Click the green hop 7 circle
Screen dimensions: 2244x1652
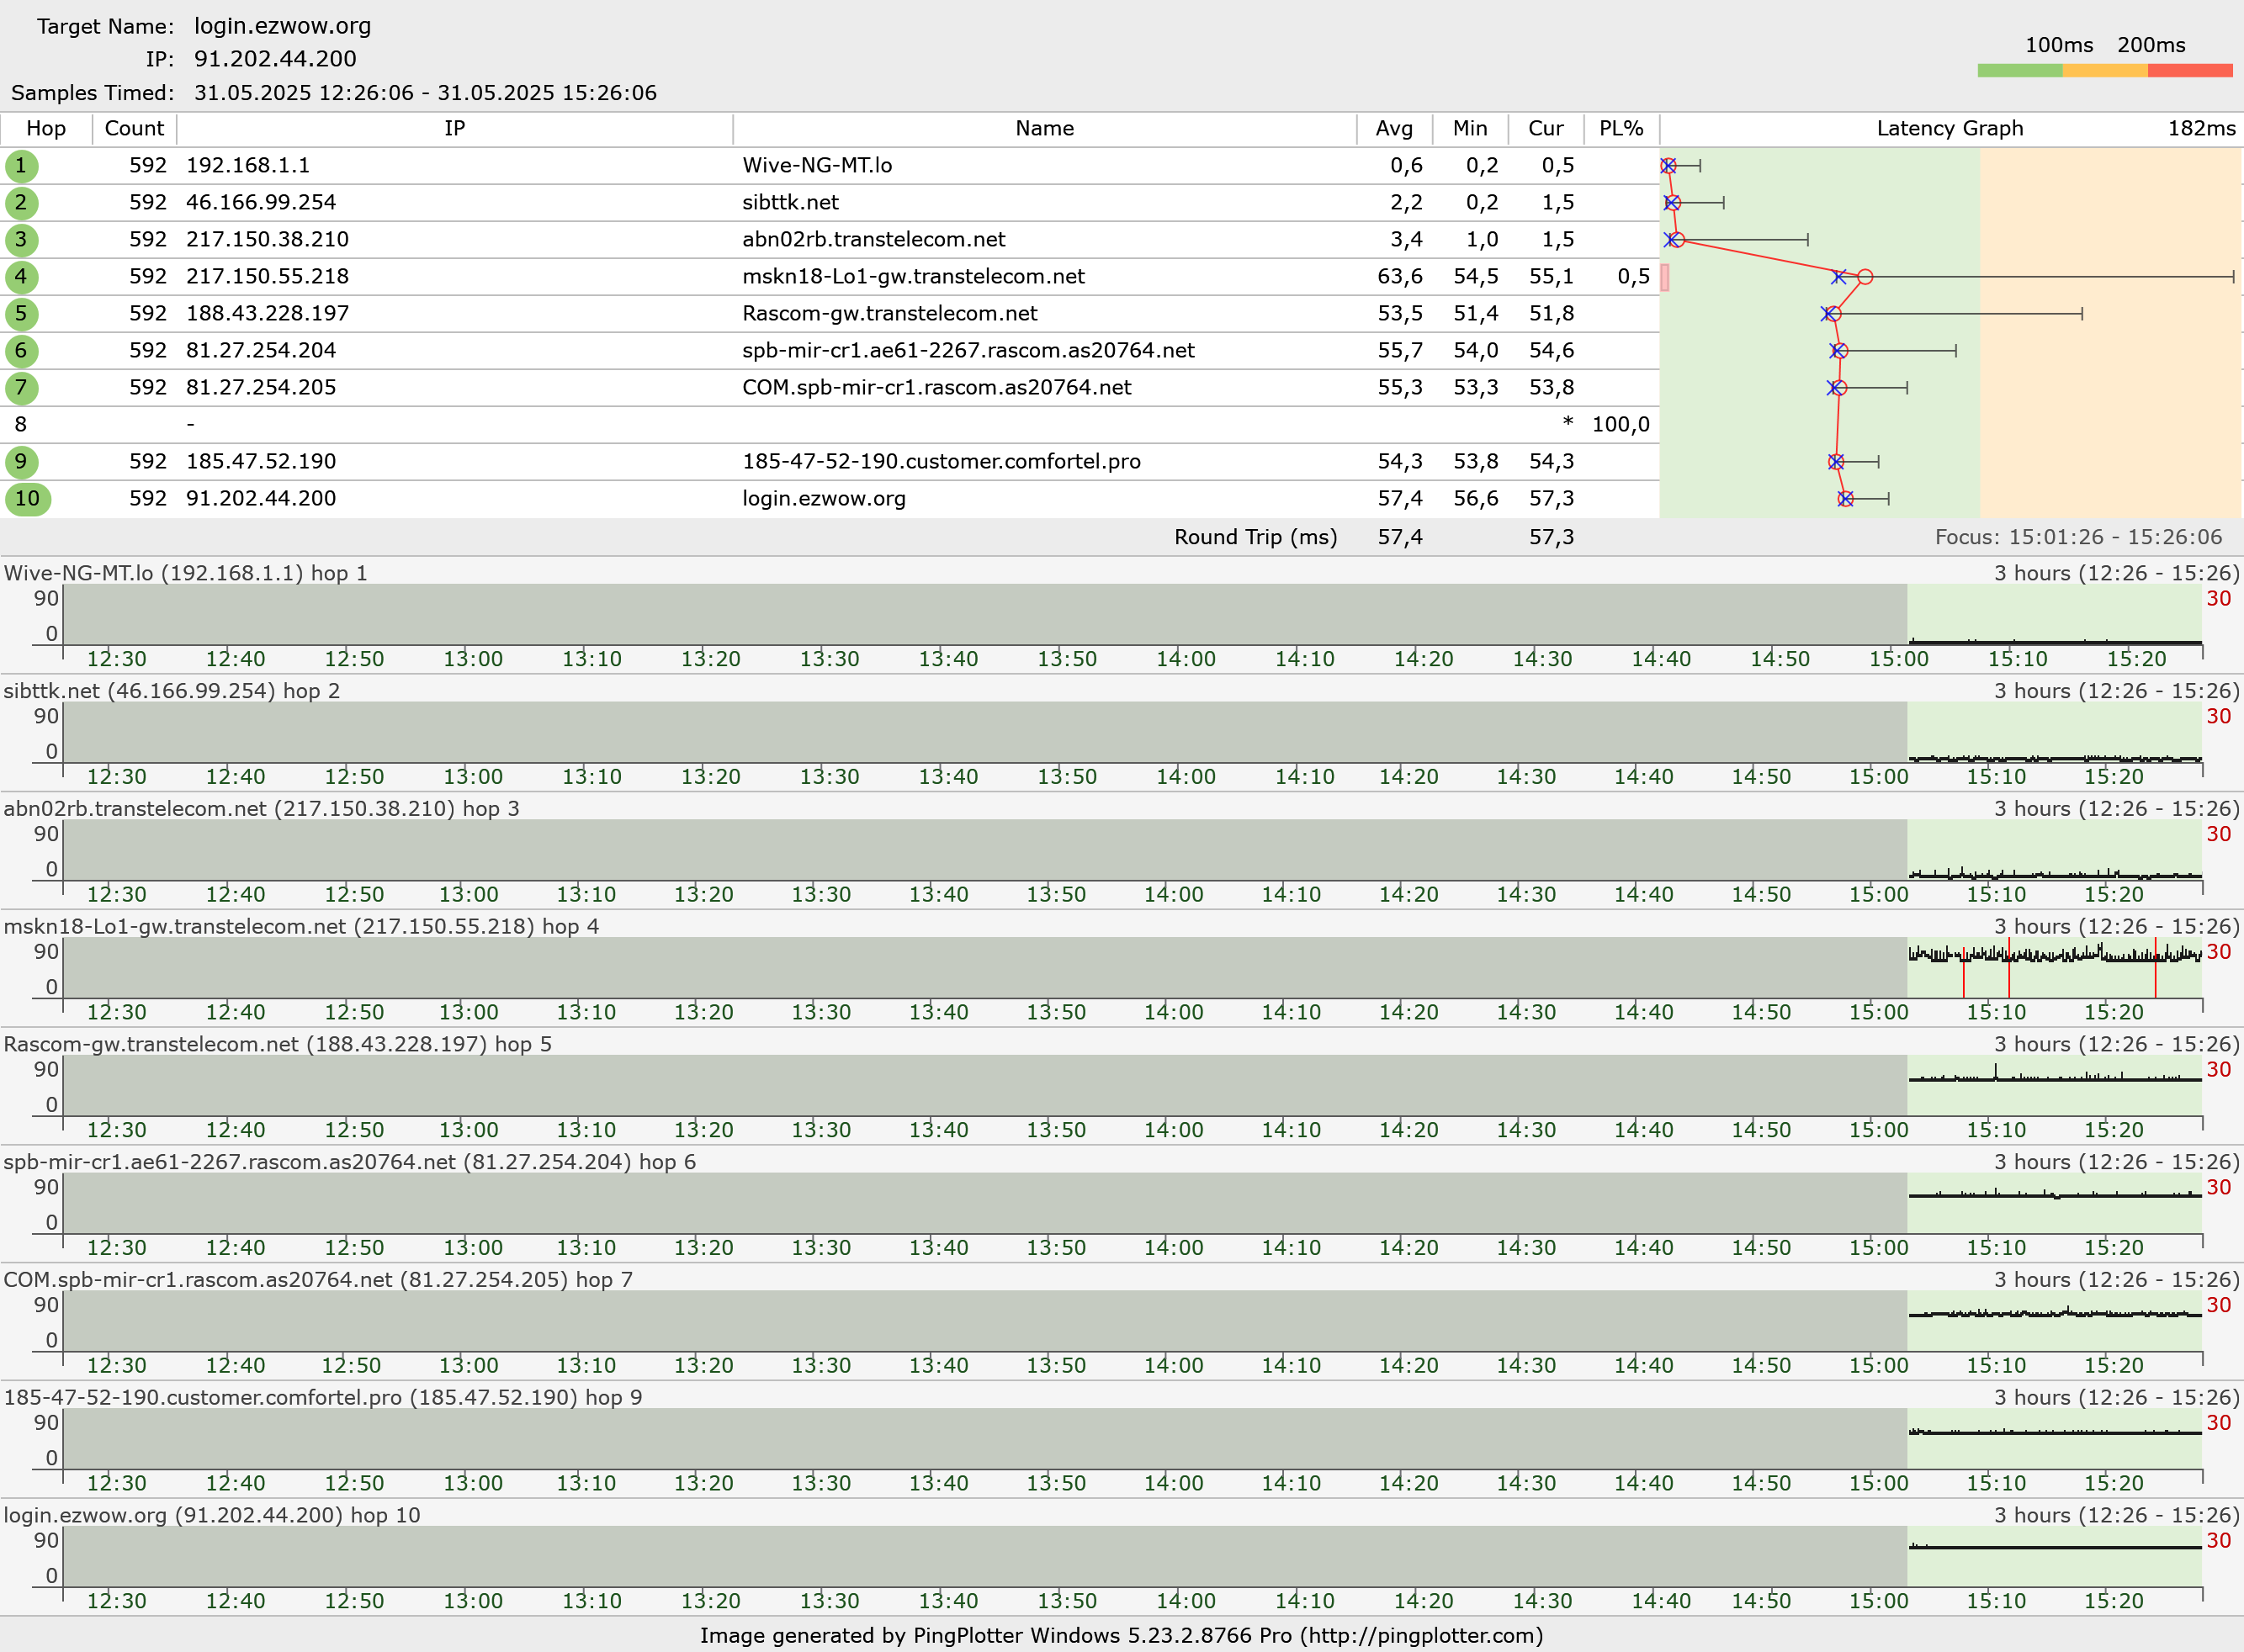pyautogui.click(x=21, y=388)
